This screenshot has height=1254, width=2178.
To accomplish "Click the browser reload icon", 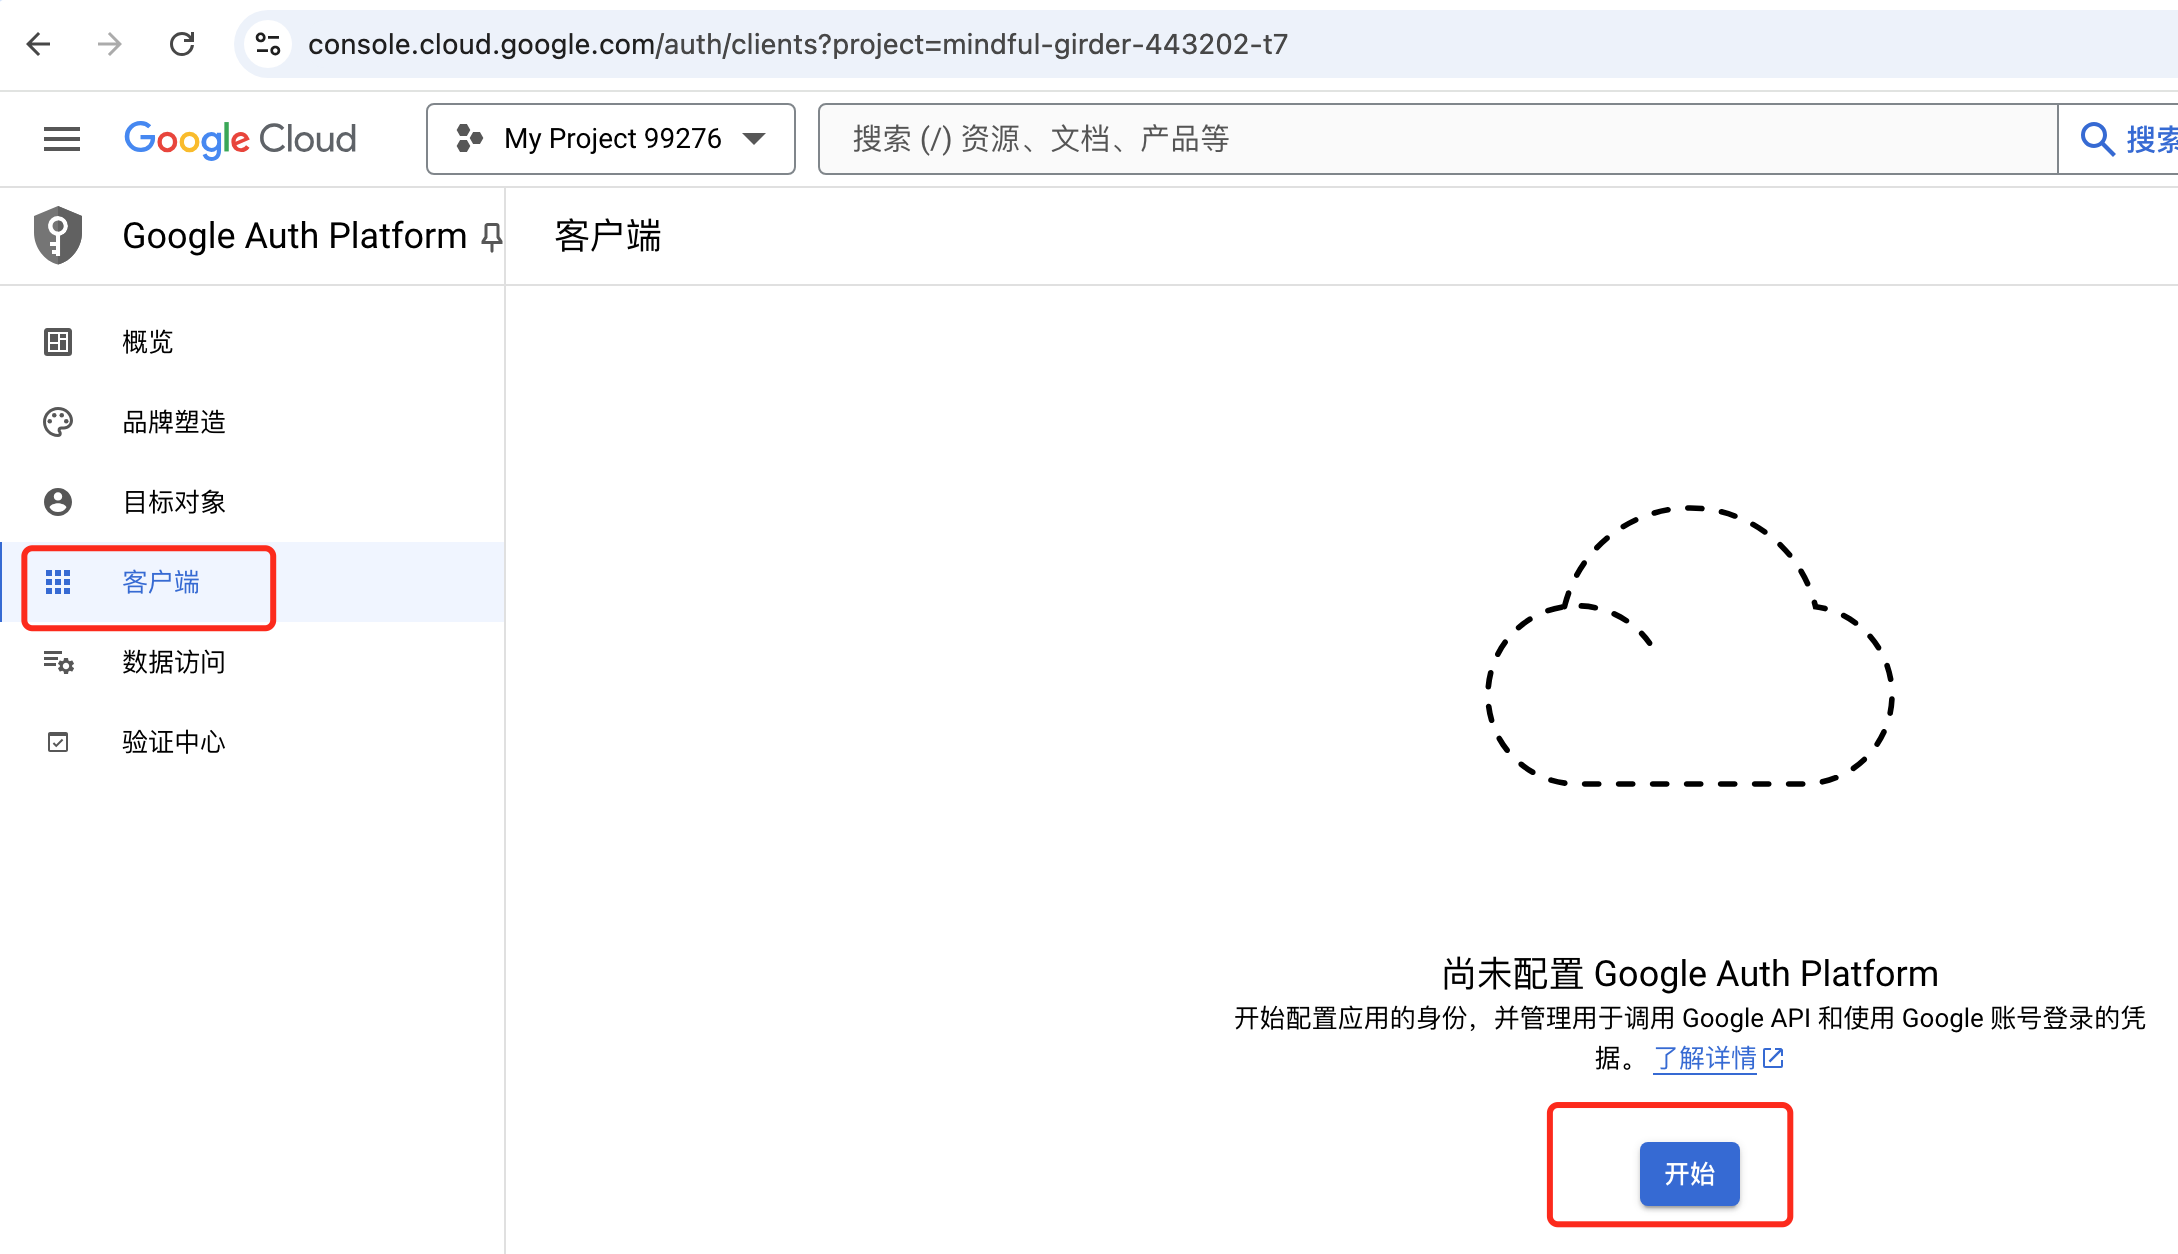I will point(182,44).
